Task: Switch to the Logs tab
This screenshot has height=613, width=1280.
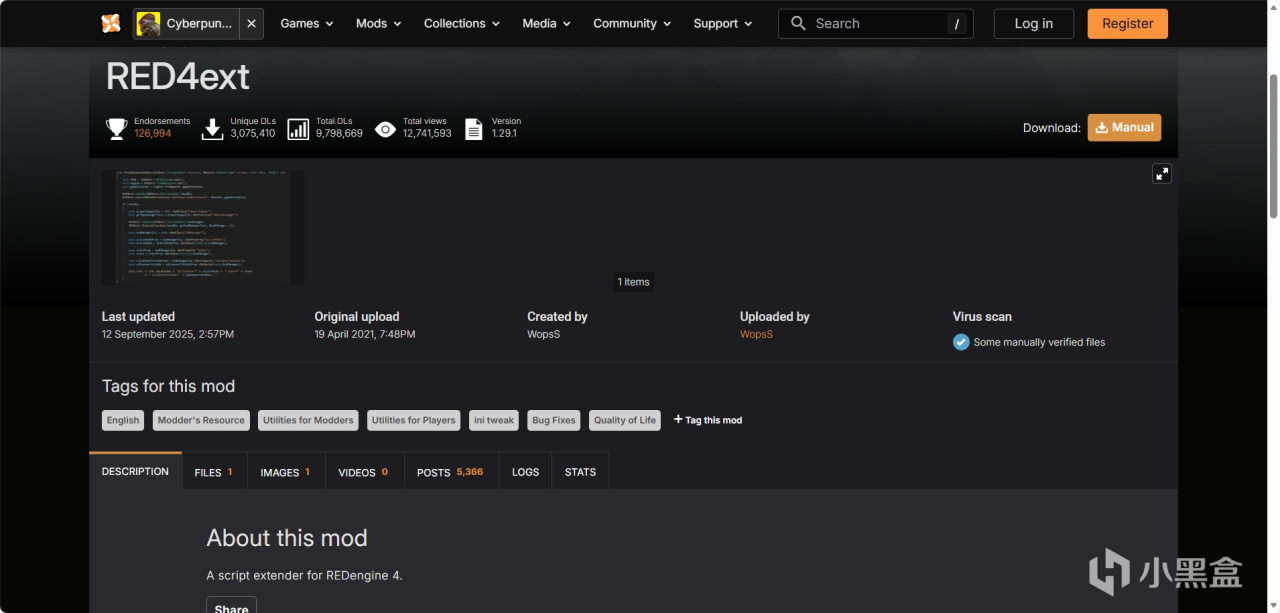Action: [525, 472]
